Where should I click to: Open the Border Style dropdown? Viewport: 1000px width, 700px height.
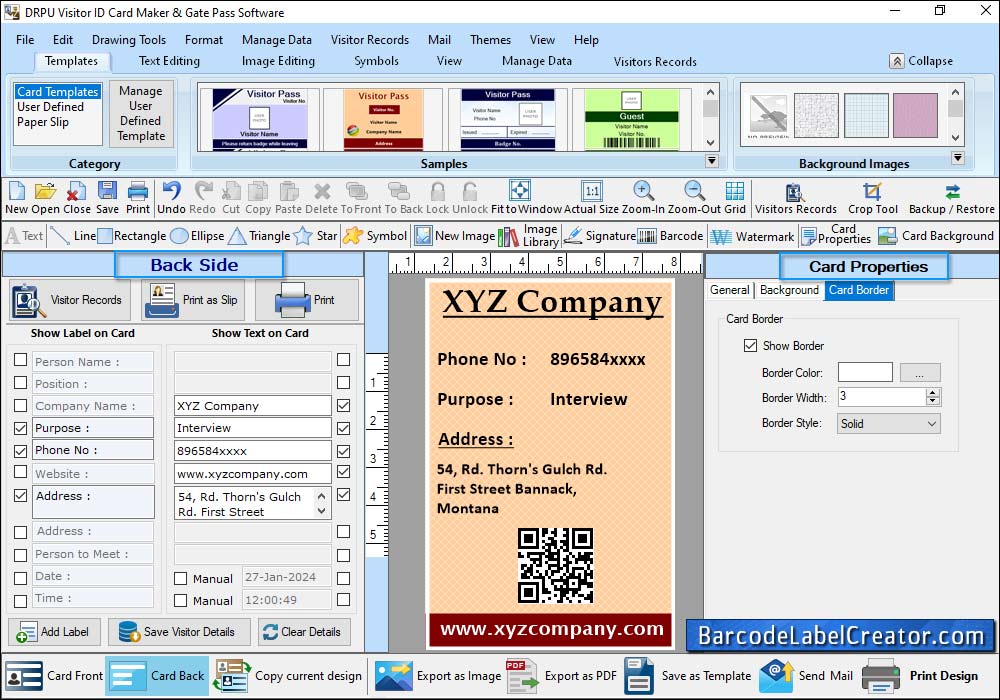(888, 423)
